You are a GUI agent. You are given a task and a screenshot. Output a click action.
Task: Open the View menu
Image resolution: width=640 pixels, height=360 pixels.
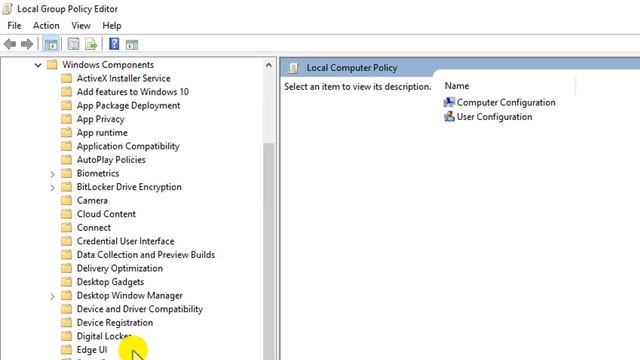pyautogui.click(x=81, y=25)
